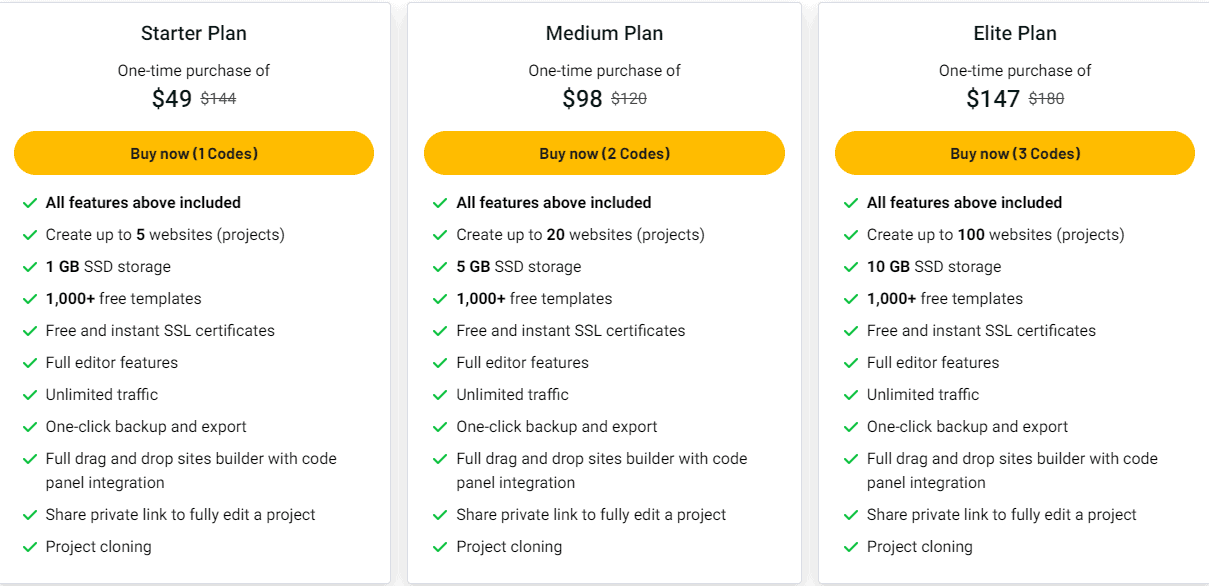Select the check next to Free and instant SSL certificates in Elite Plan

point(850,331)
